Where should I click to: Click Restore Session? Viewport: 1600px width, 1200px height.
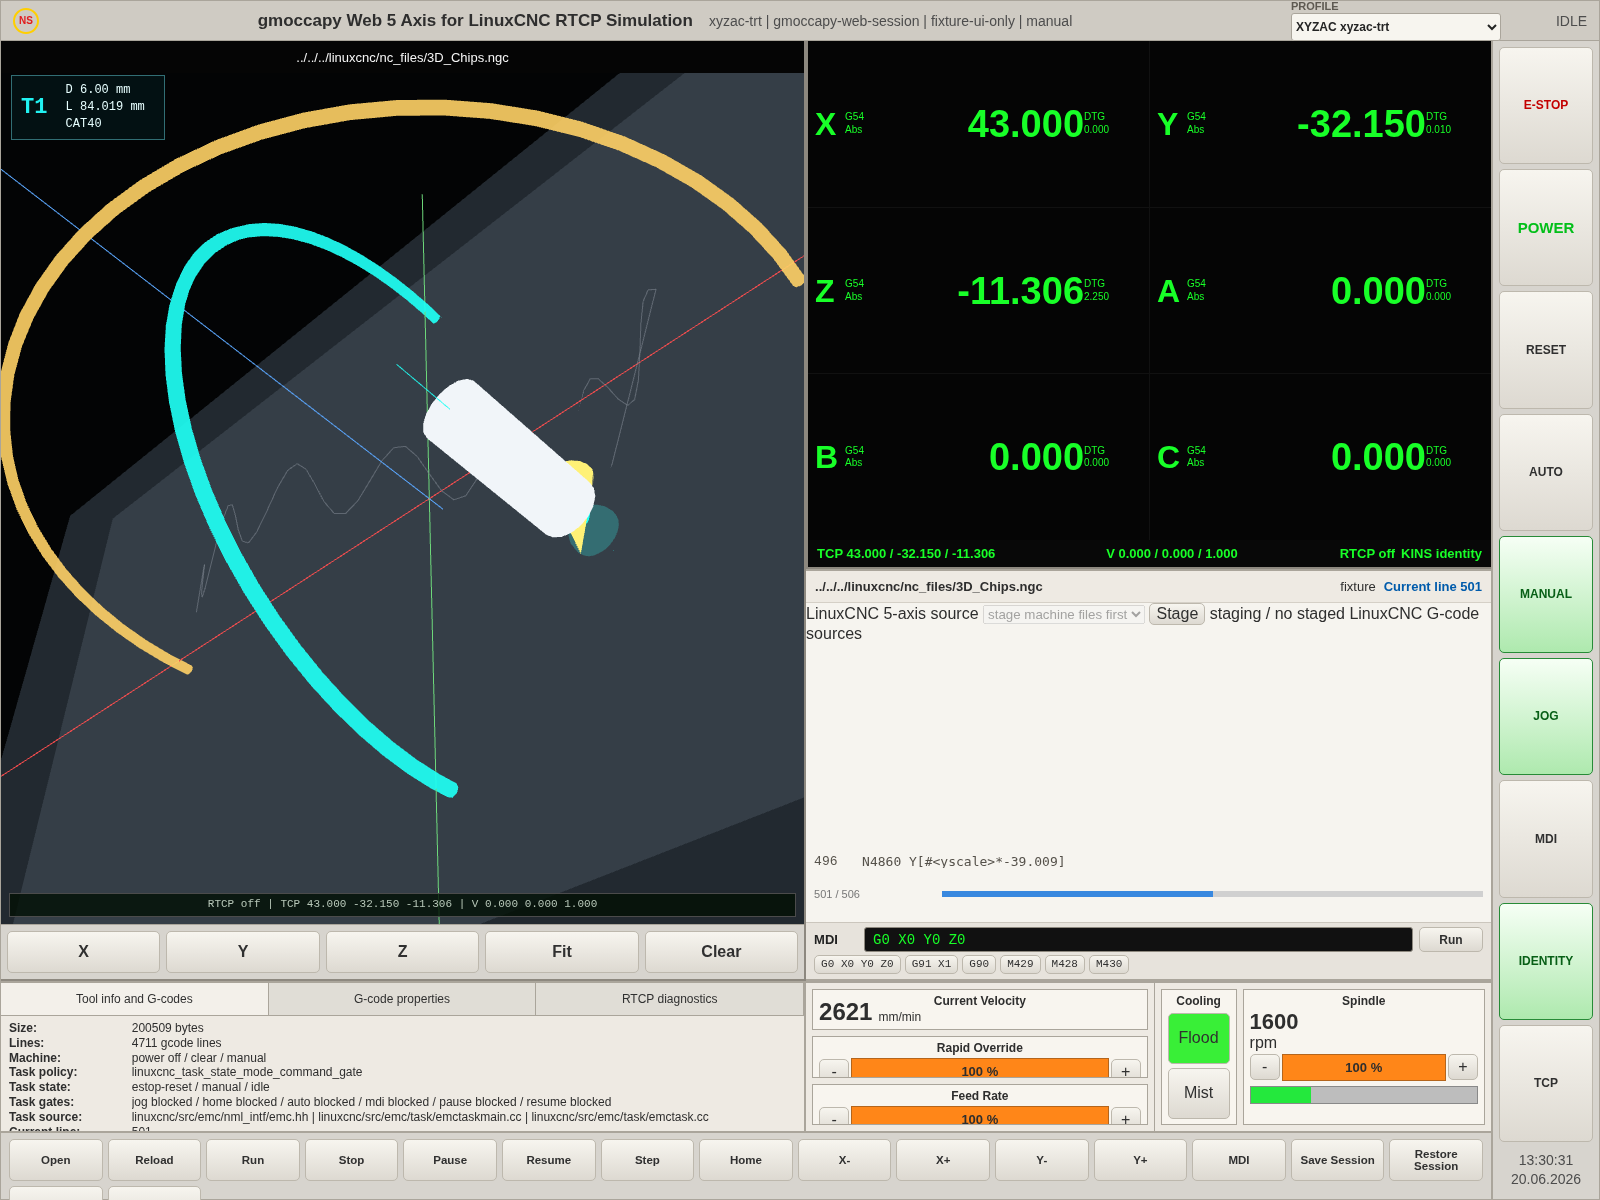click(x=1436, y=1160)
